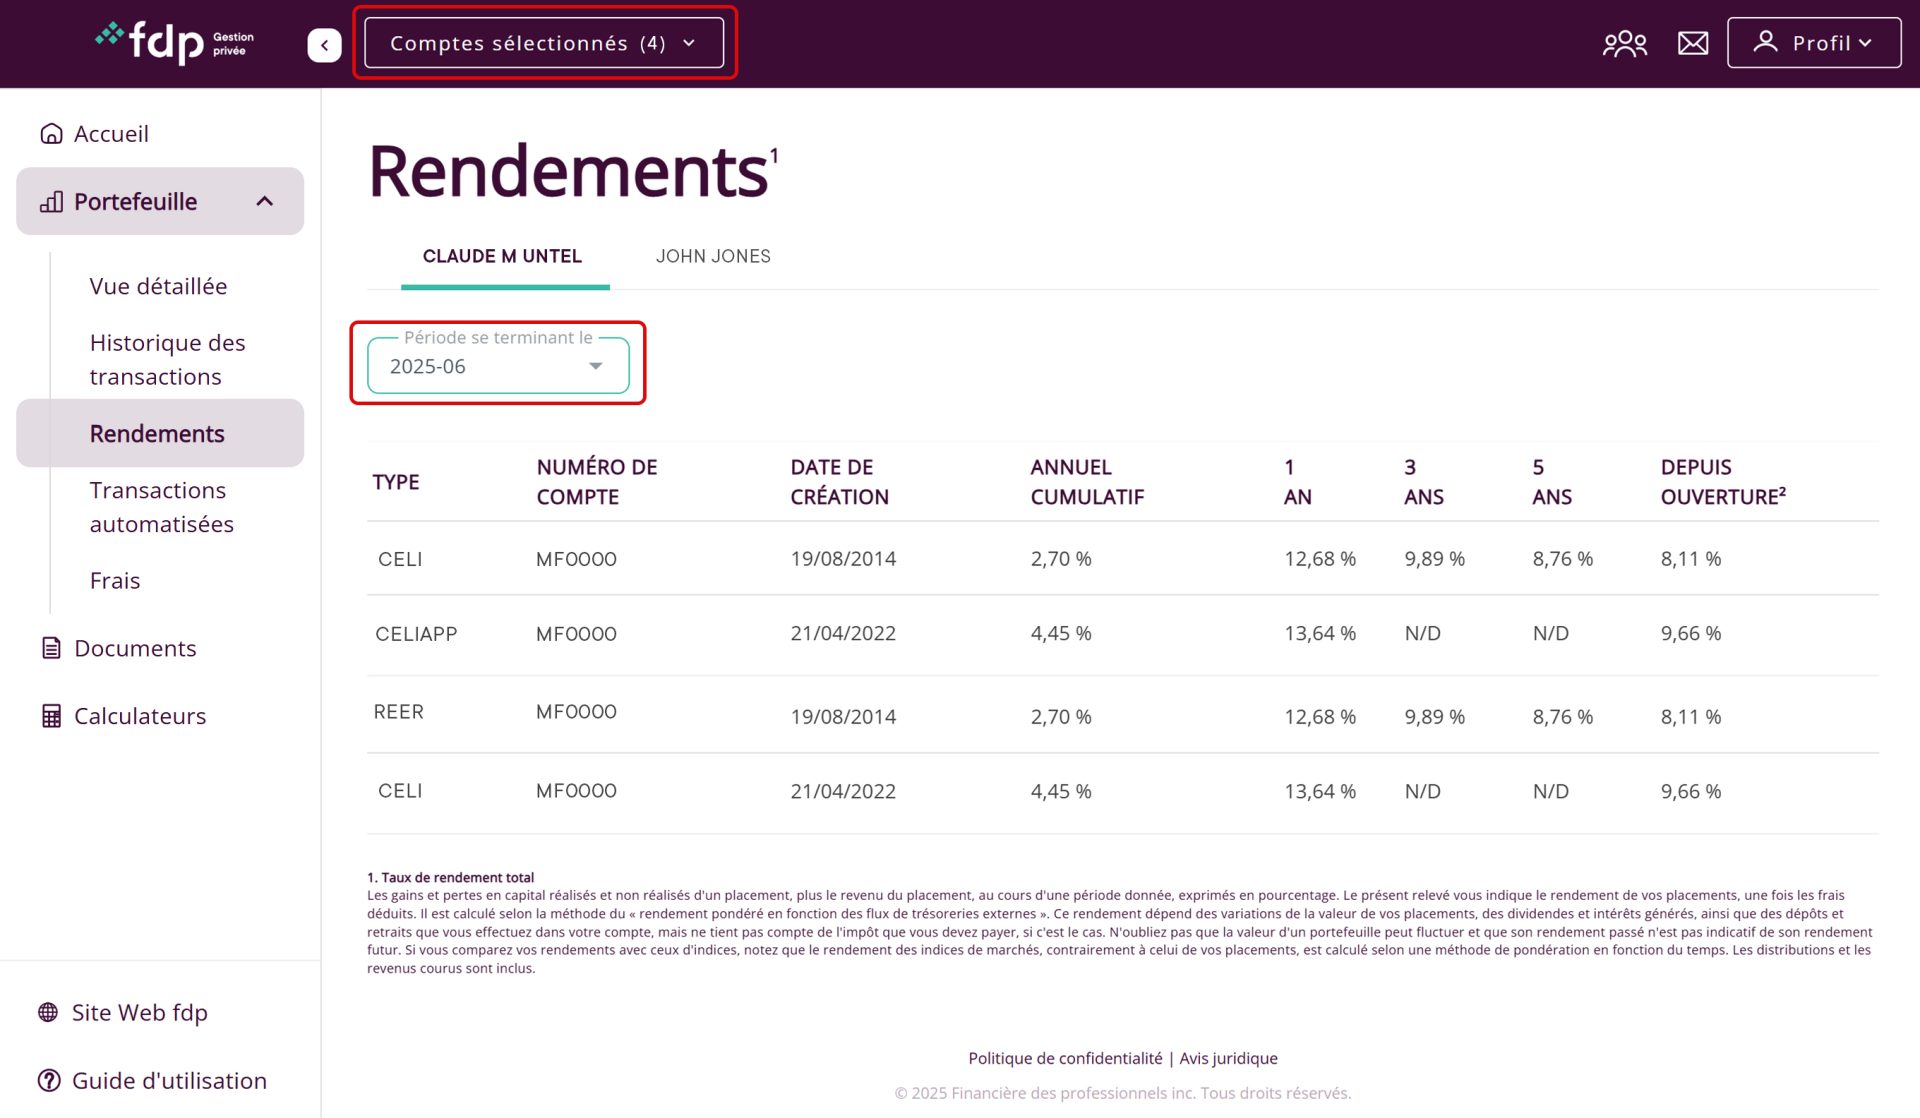Click the Documents file icon
The height and width of the screenshot is (1118, 1920).
click(x=51, y=648)
